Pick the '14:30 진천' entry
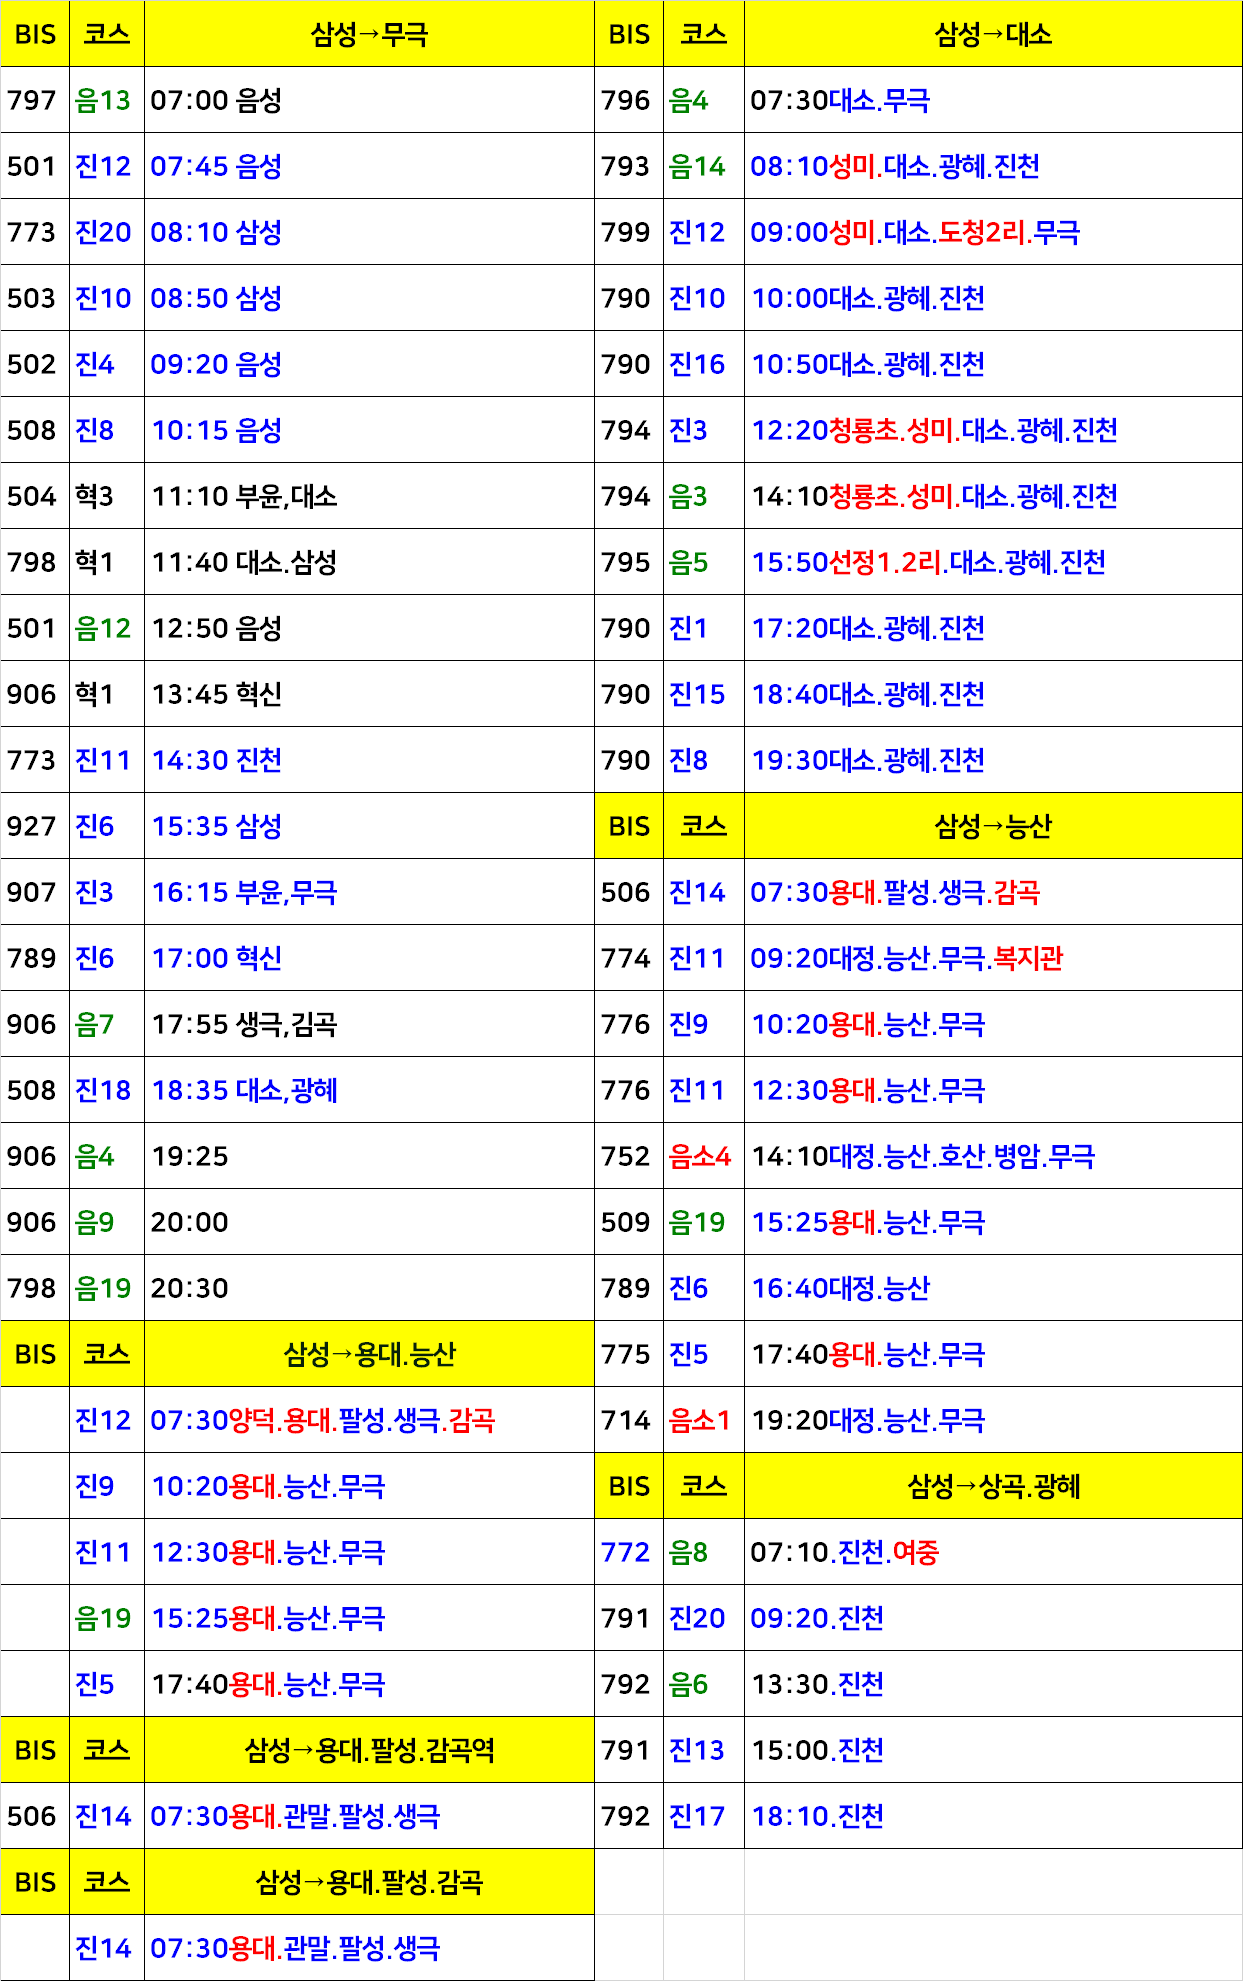The width and height of the screenshot is (1243, 1981). 369,760
